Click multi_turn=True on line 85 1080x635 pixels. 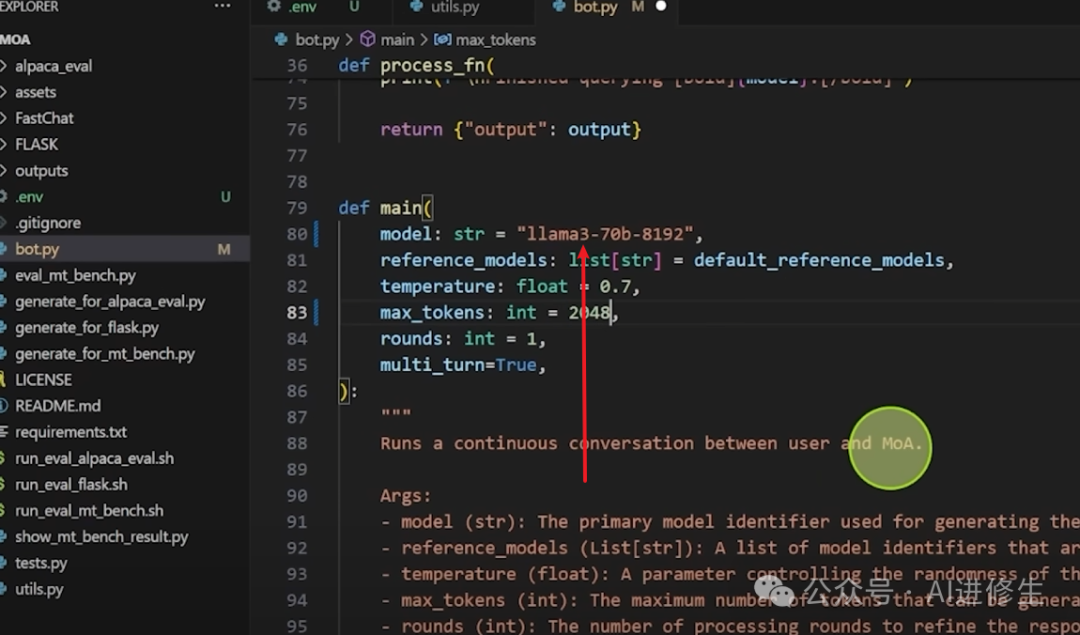(x=458, y=365)
